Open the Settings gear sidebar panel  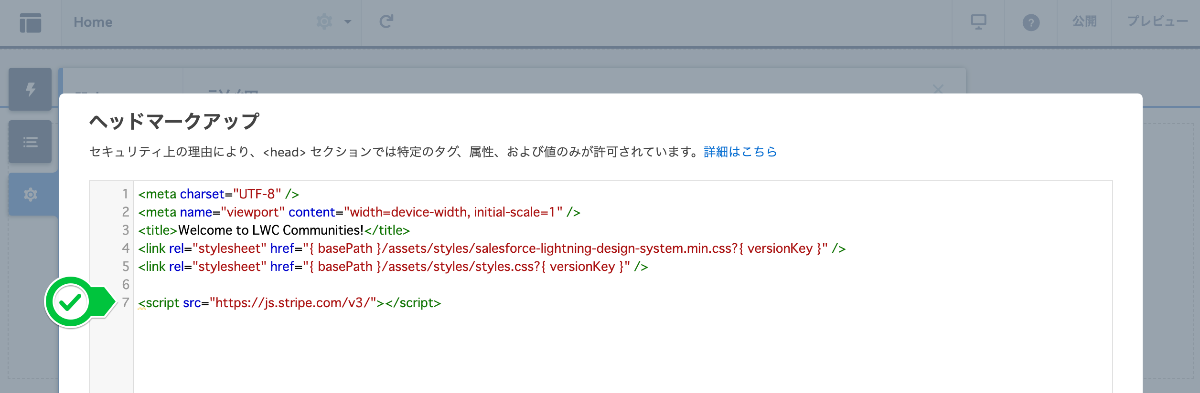tap(30, 194)
